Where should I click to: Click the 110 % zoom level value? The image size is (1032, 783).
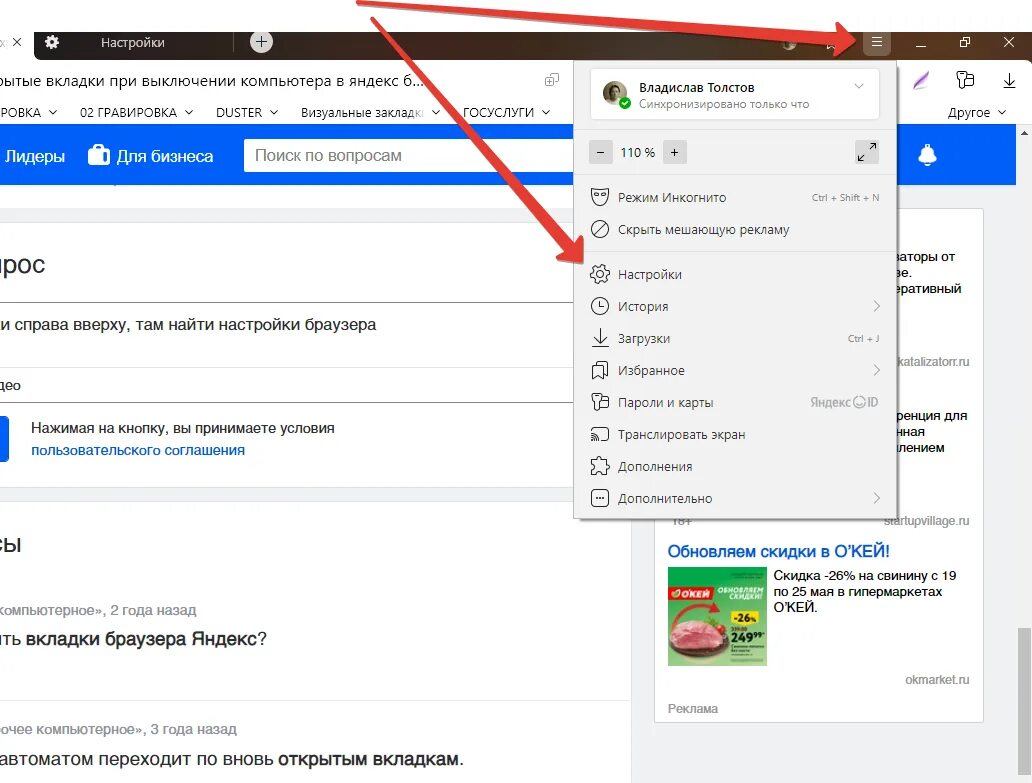[637, 153]
